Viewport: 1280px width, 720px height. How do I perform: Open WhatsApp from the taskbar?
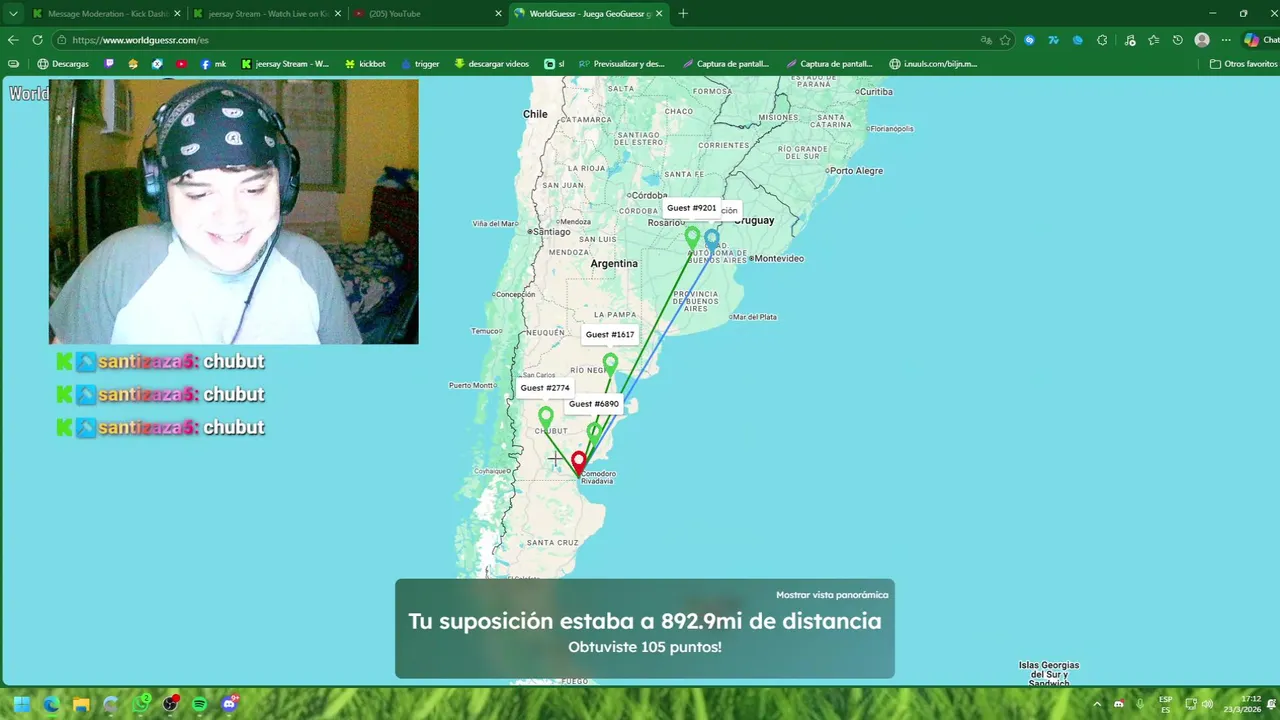(x=141, y=704)
